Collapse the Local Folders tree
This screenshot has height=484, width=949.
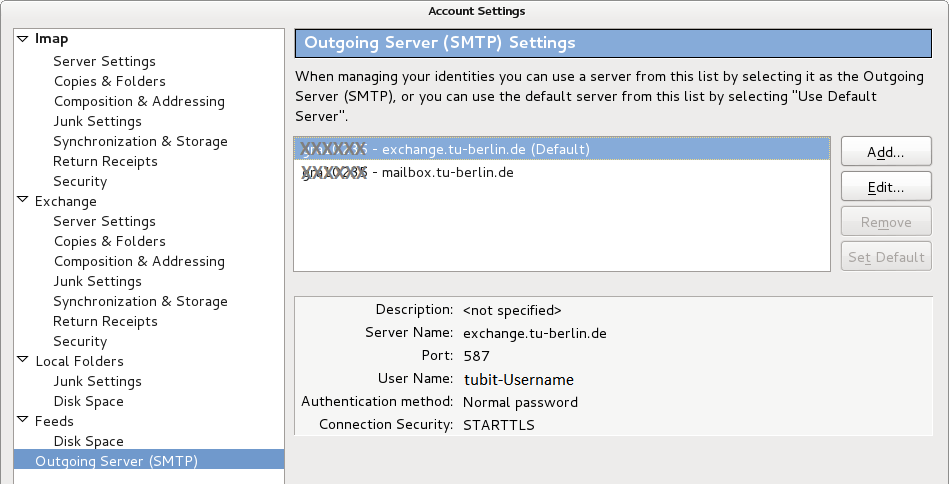point(23,361)
